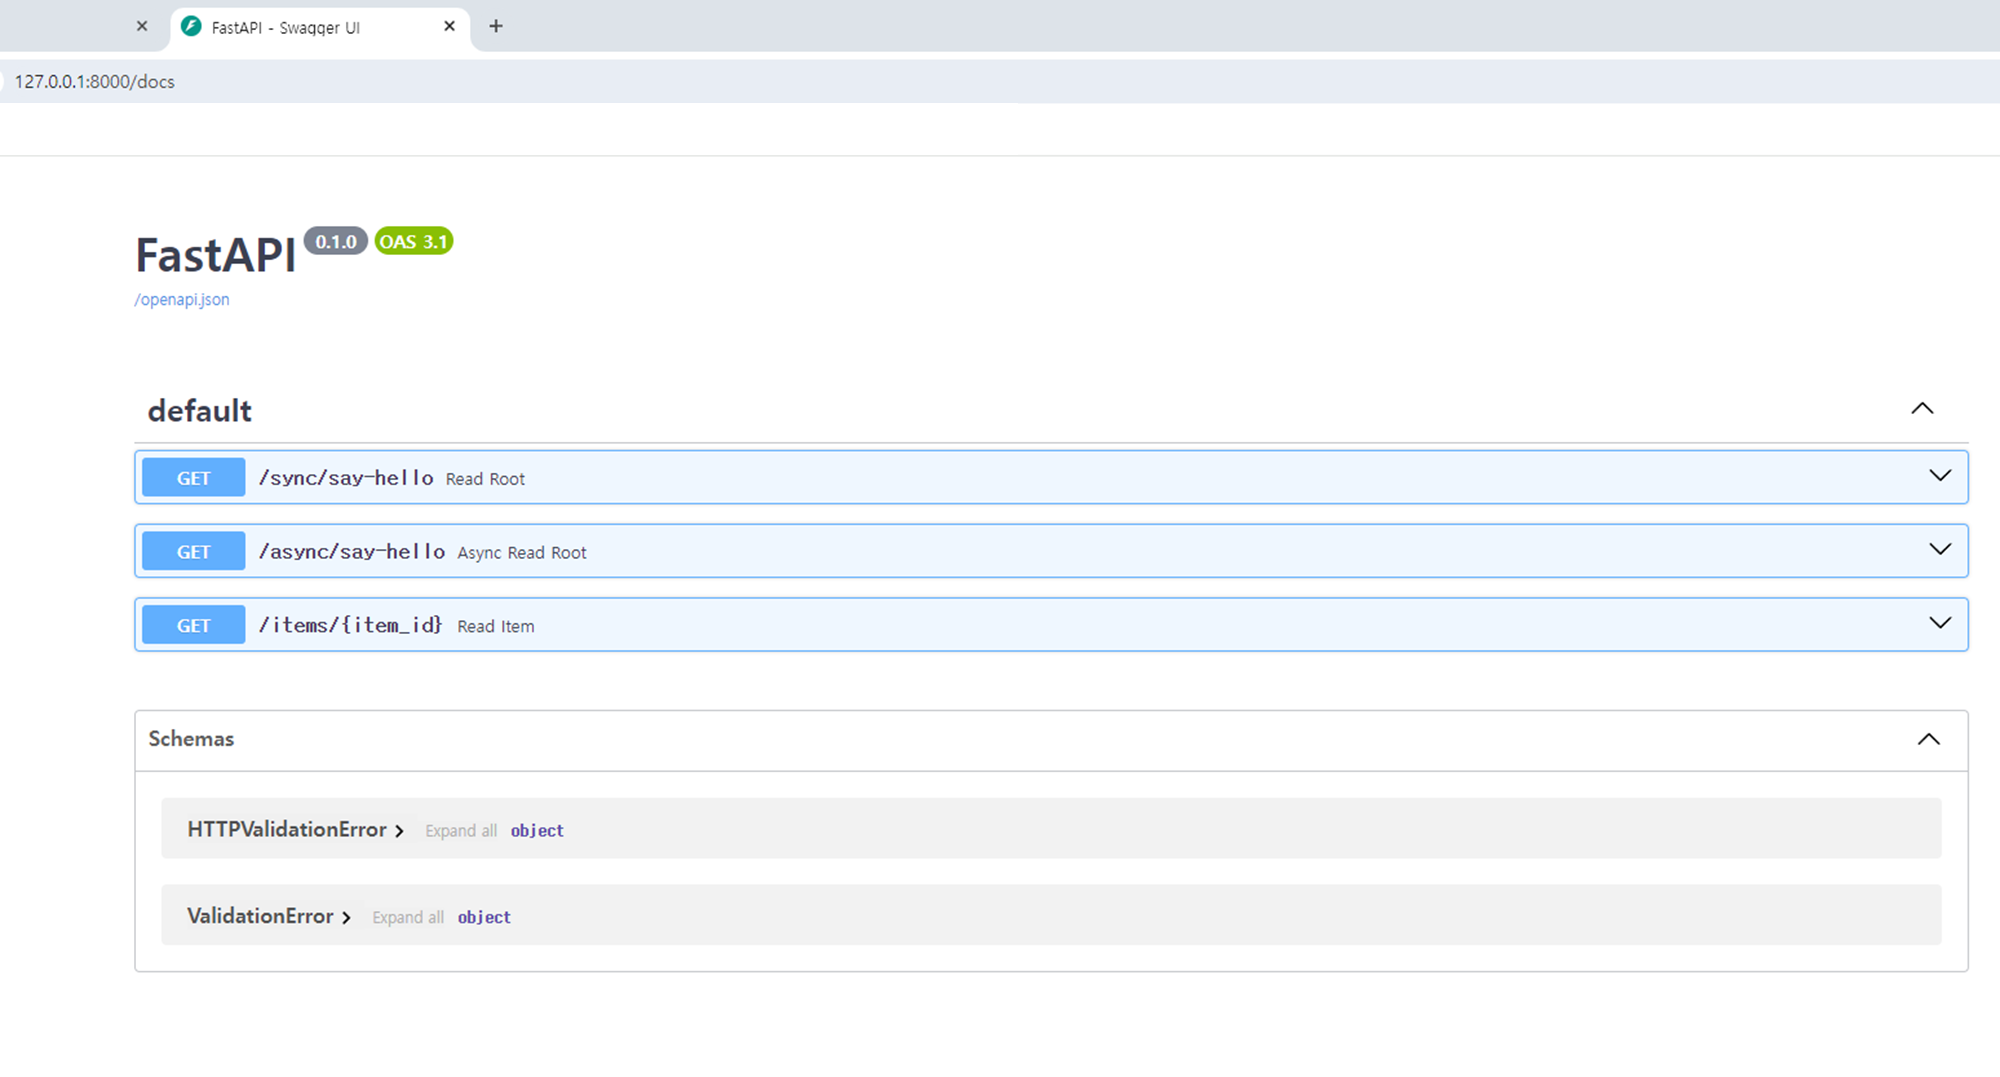Click the Async Read Root summary text

[522, 553]
